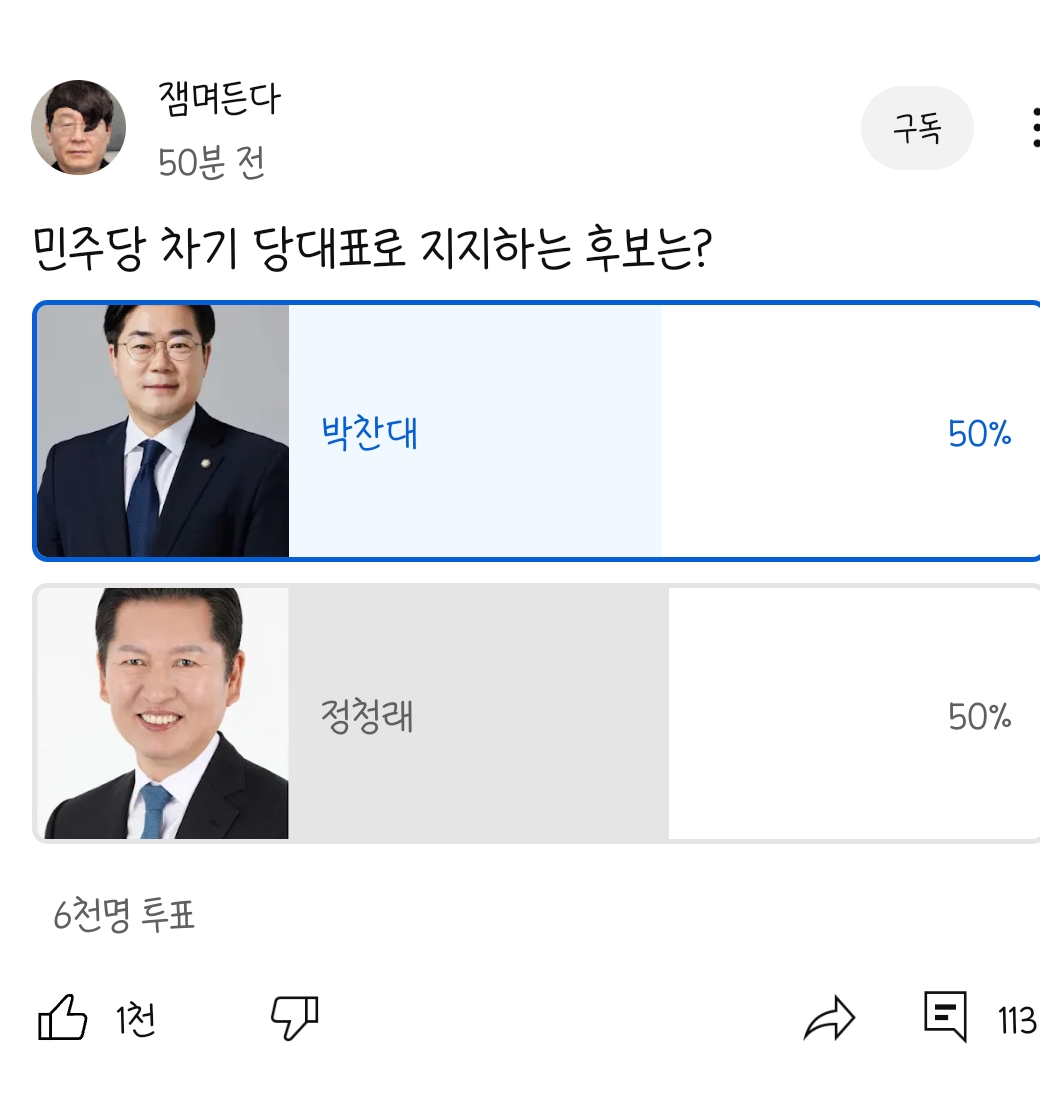Tap the 1천 like count

click(135, 1021)
